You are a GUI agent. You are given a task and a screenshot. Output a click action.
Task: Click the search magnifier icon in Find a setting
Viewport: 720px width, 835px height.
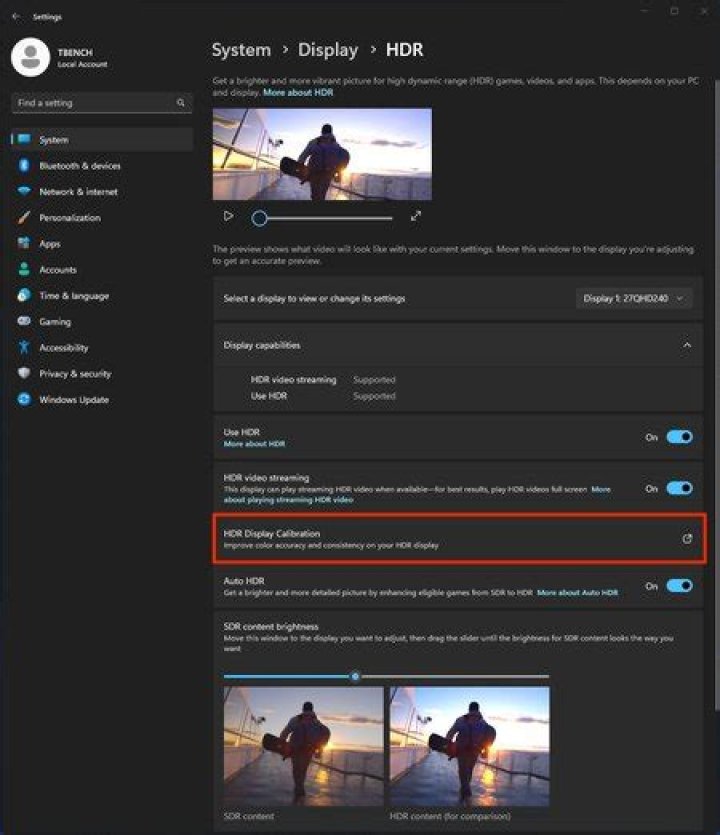click(x=181, y=103)
